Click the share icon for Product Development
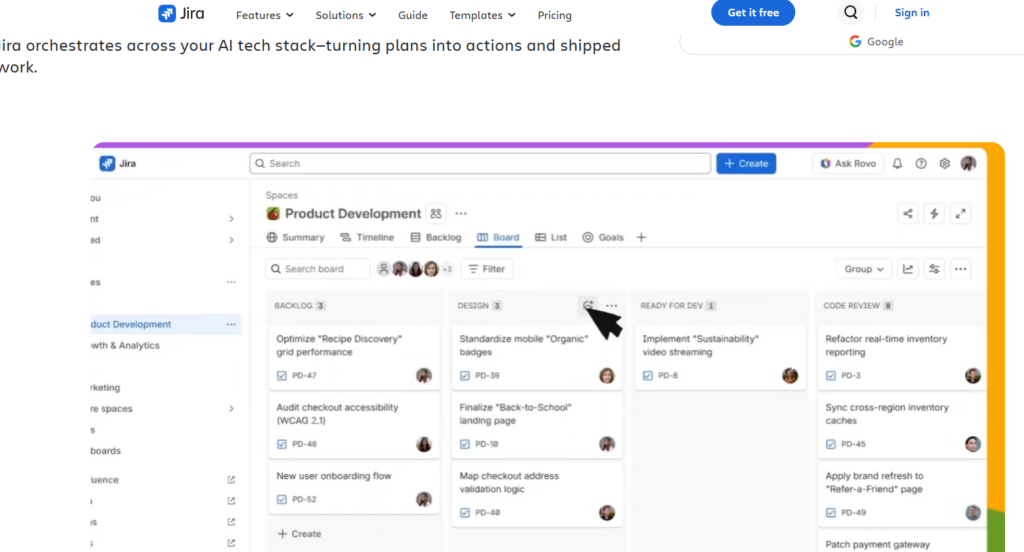Image resolution: width=1024 pixels, height=552 pixels. point(908,214)
